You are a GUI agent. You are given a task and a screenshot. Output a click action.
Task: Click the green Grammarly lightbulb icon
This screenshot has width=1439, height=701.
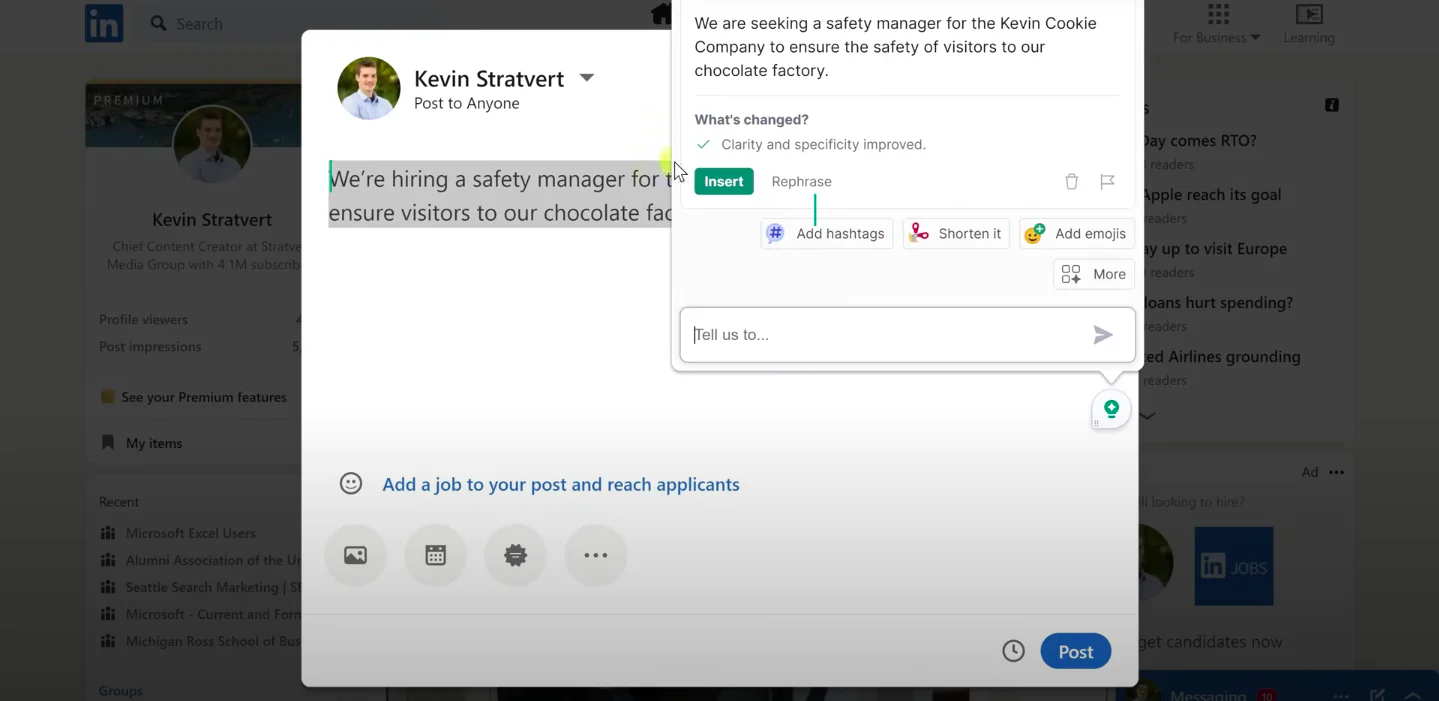pos(1111,408)
